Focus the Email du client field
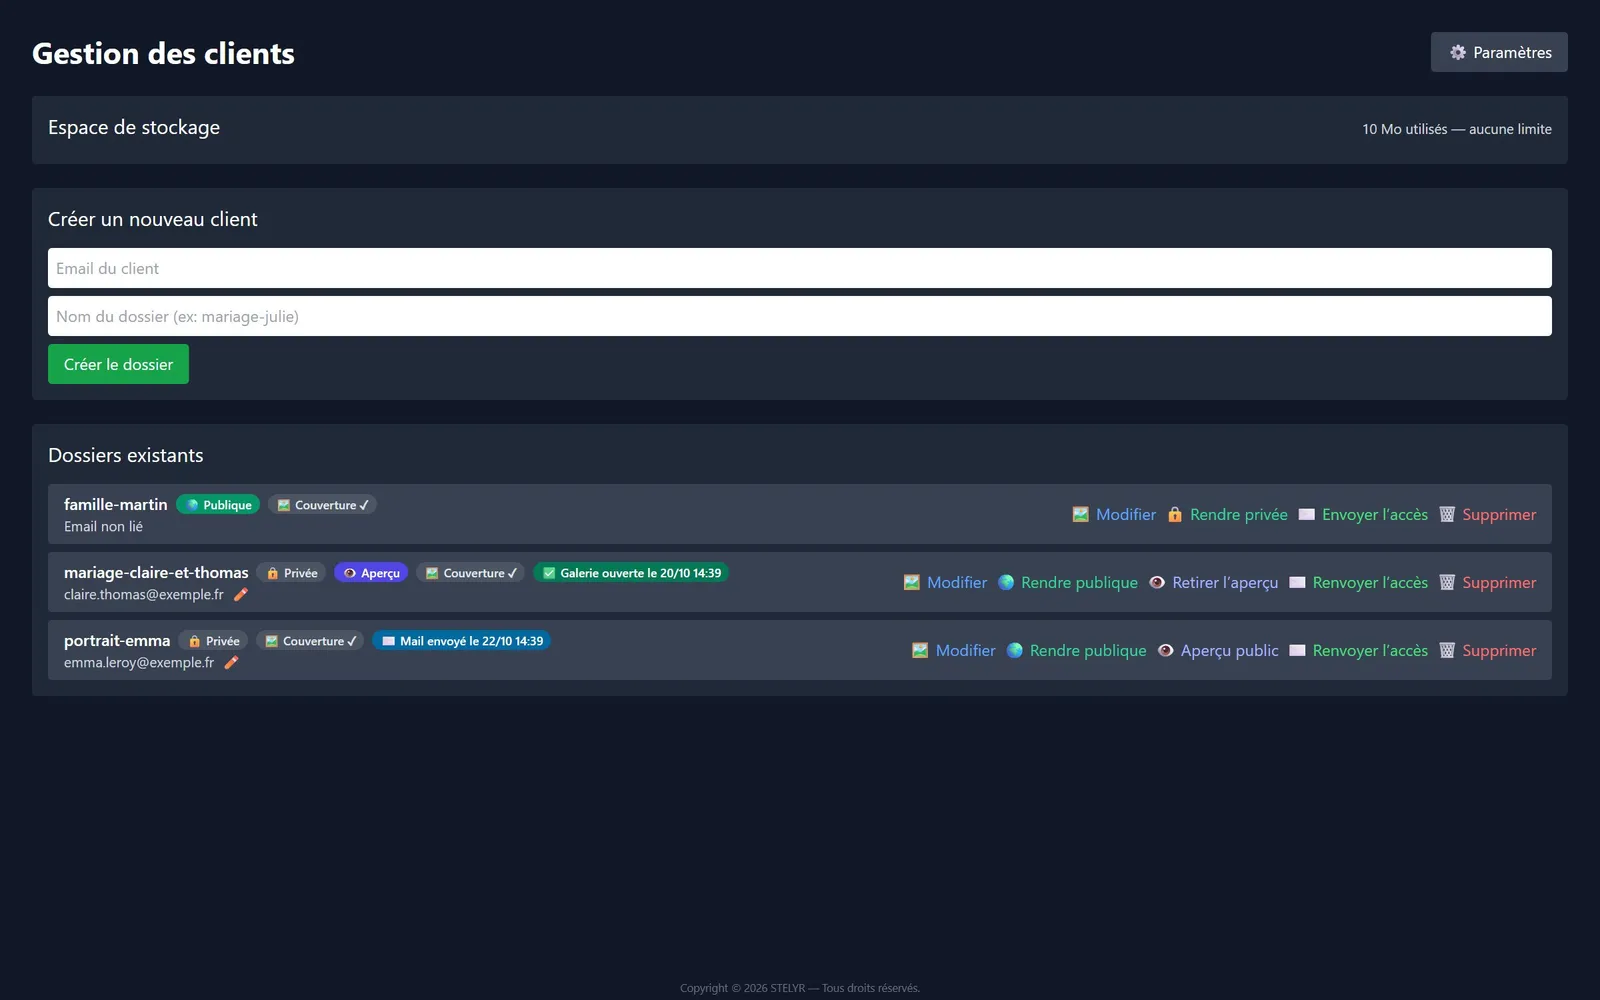This screenshot has width=1600, height=1000. coord(800,268)
